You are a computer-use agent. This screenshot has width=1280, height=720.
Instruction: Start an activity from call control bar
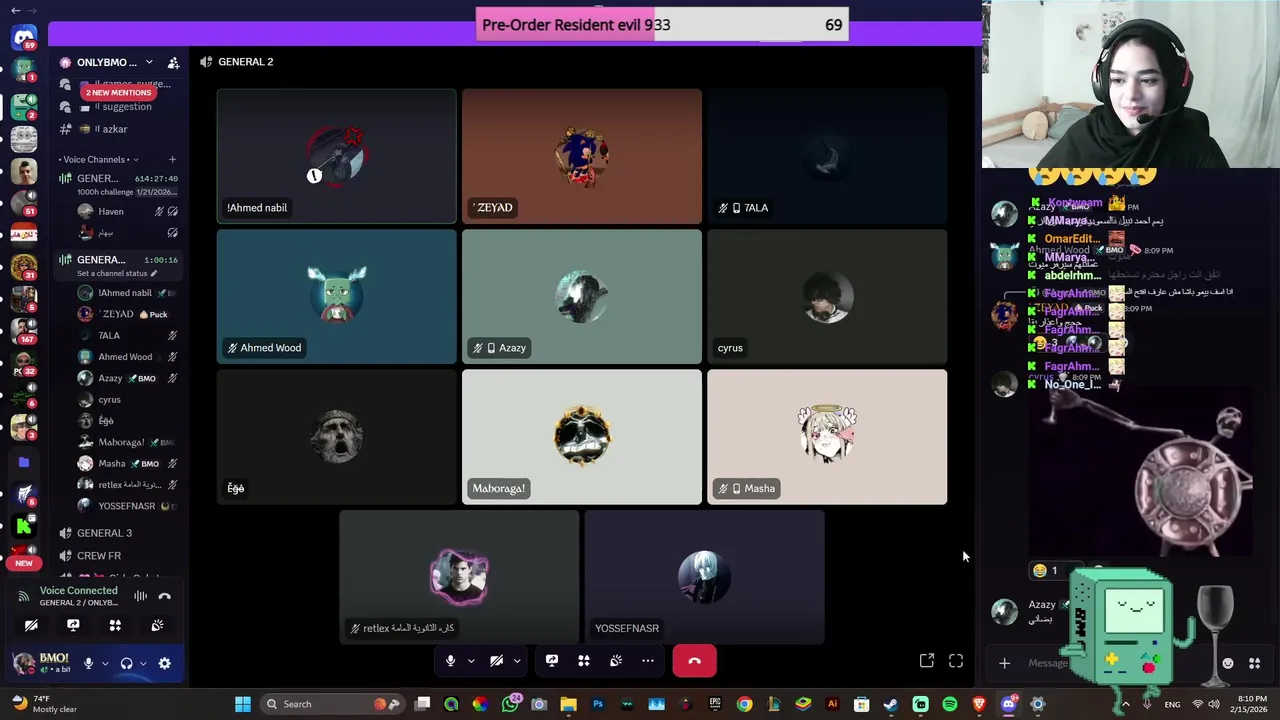click(x=584, y=661)
